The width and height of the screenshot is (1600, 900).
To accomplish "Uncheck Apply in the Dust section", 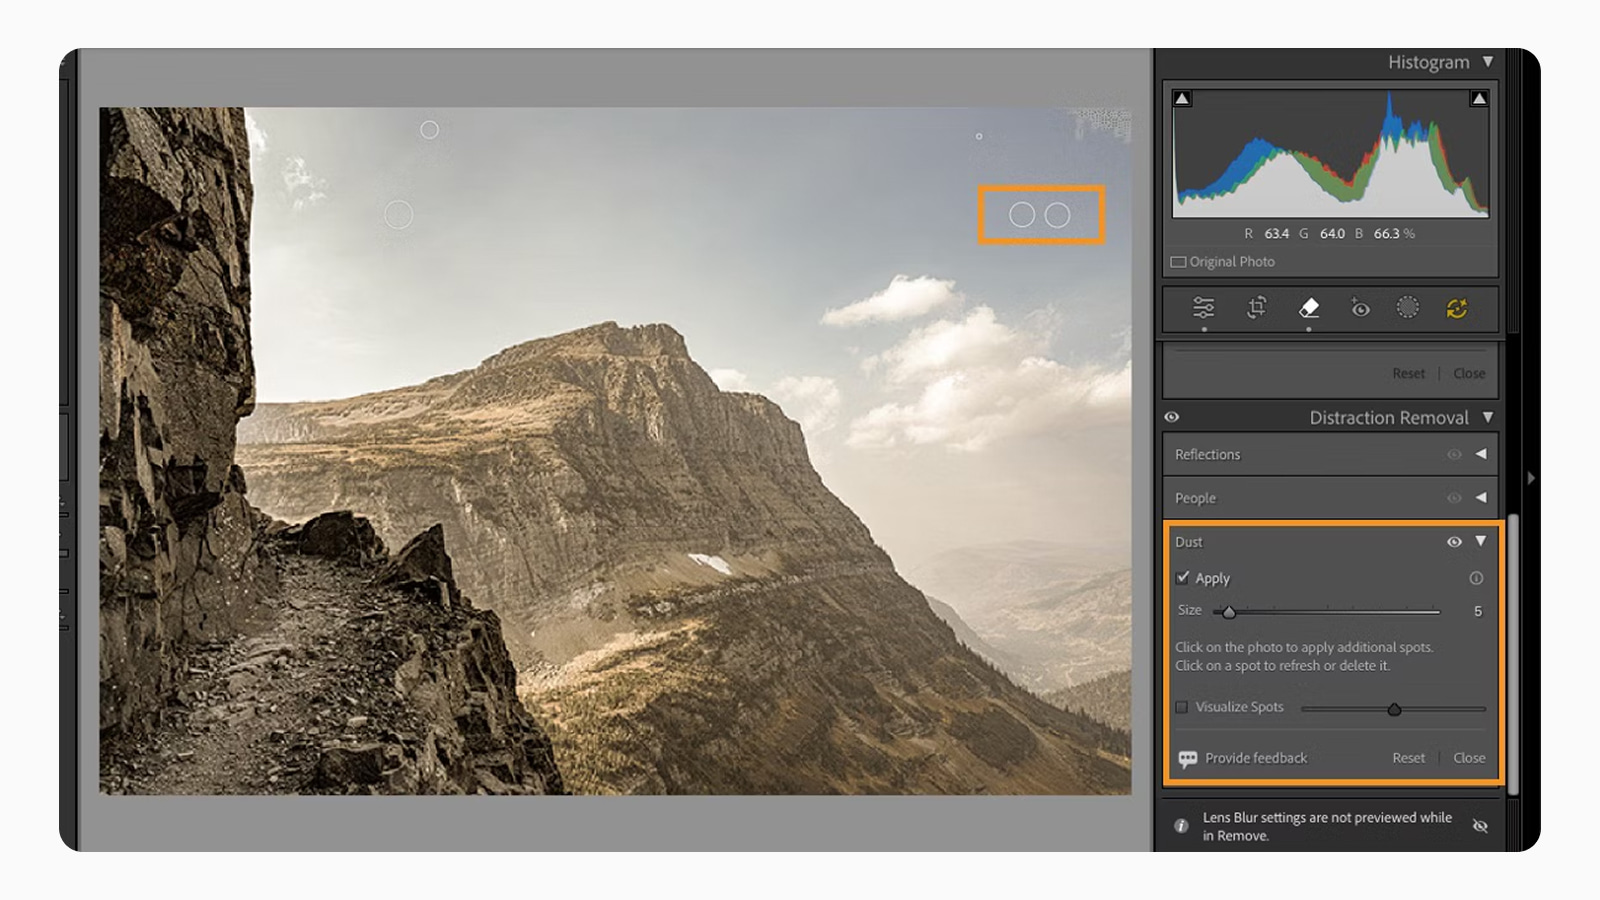I will pos(1182,577).
